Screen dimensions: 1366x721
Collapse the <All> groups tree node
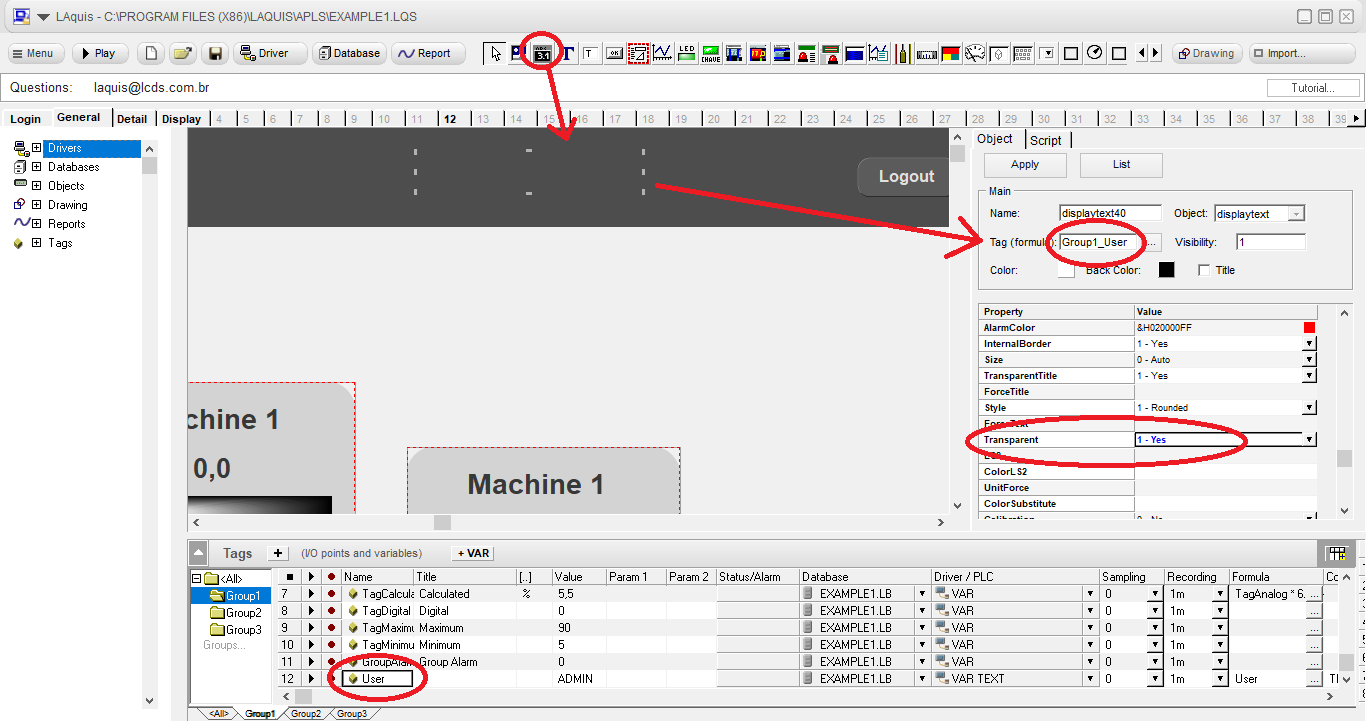point(196,579)
